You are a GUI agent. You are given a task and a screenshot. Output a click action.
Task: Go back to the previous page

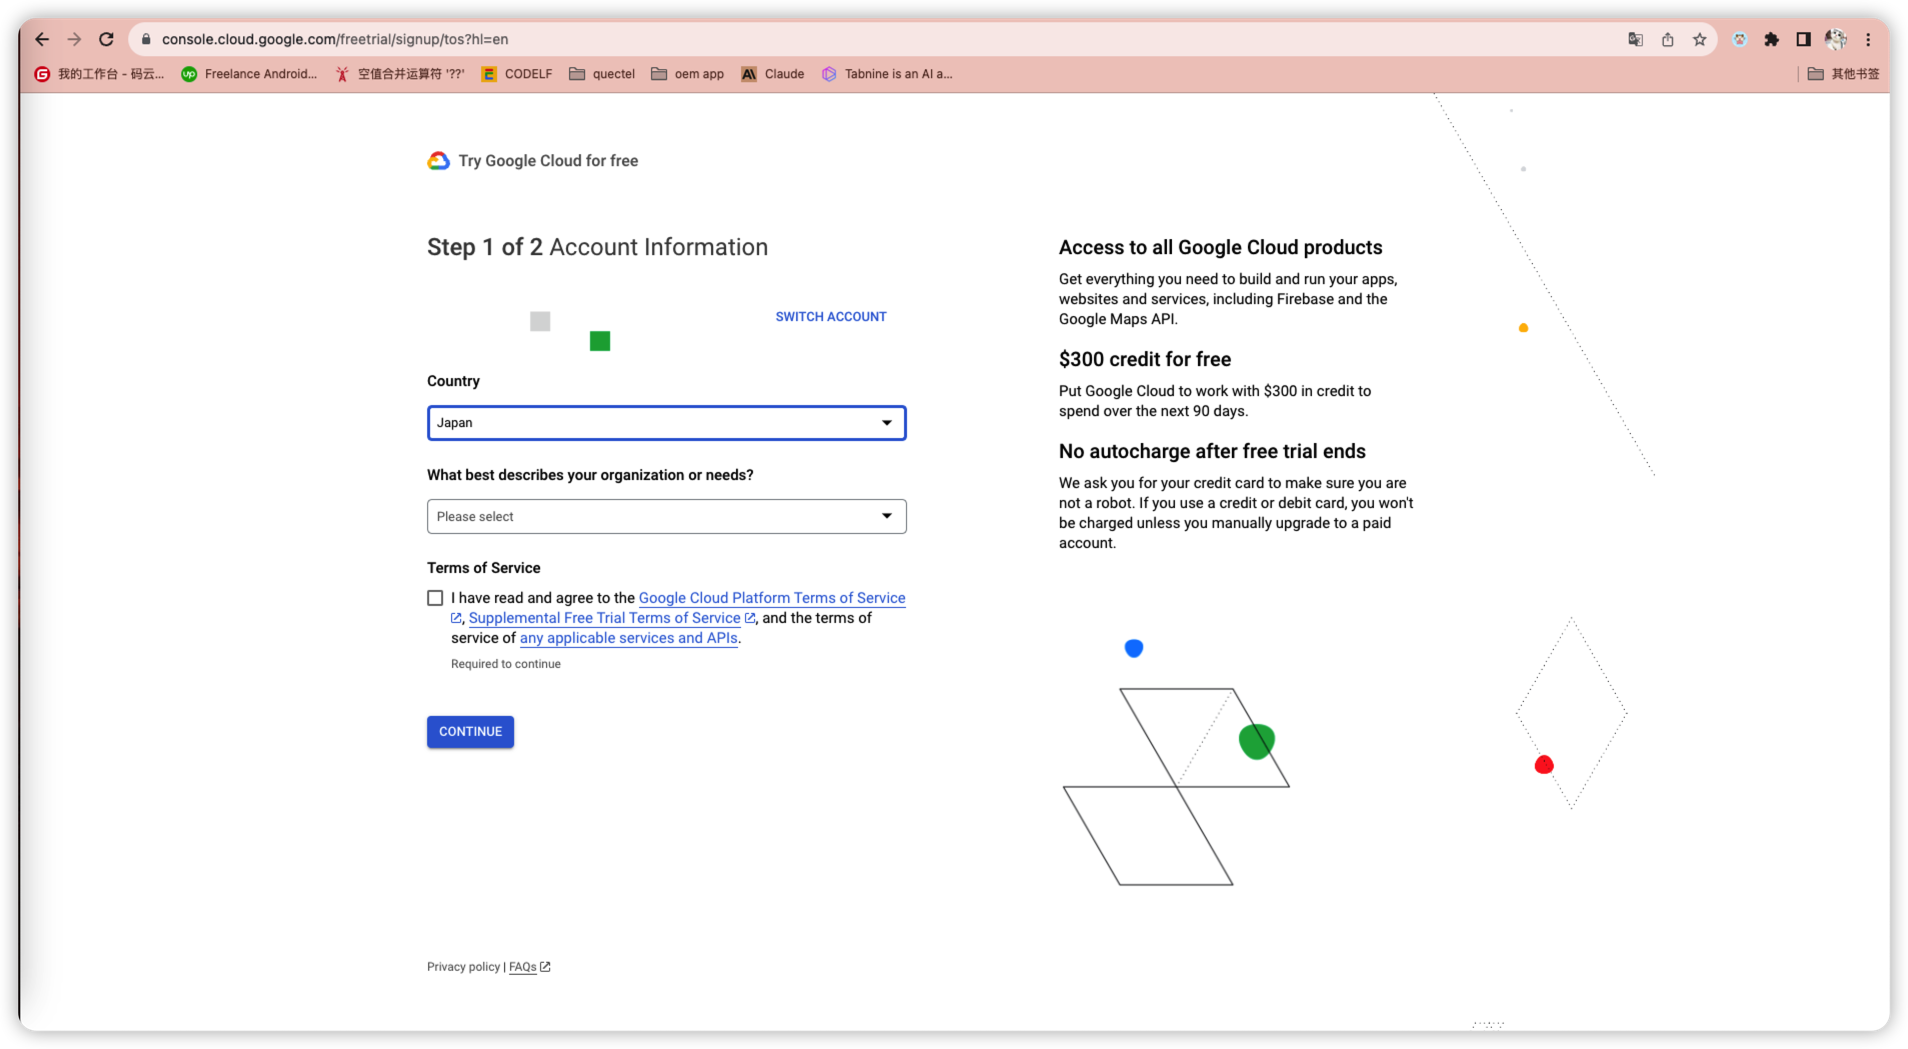pos(42,39)
